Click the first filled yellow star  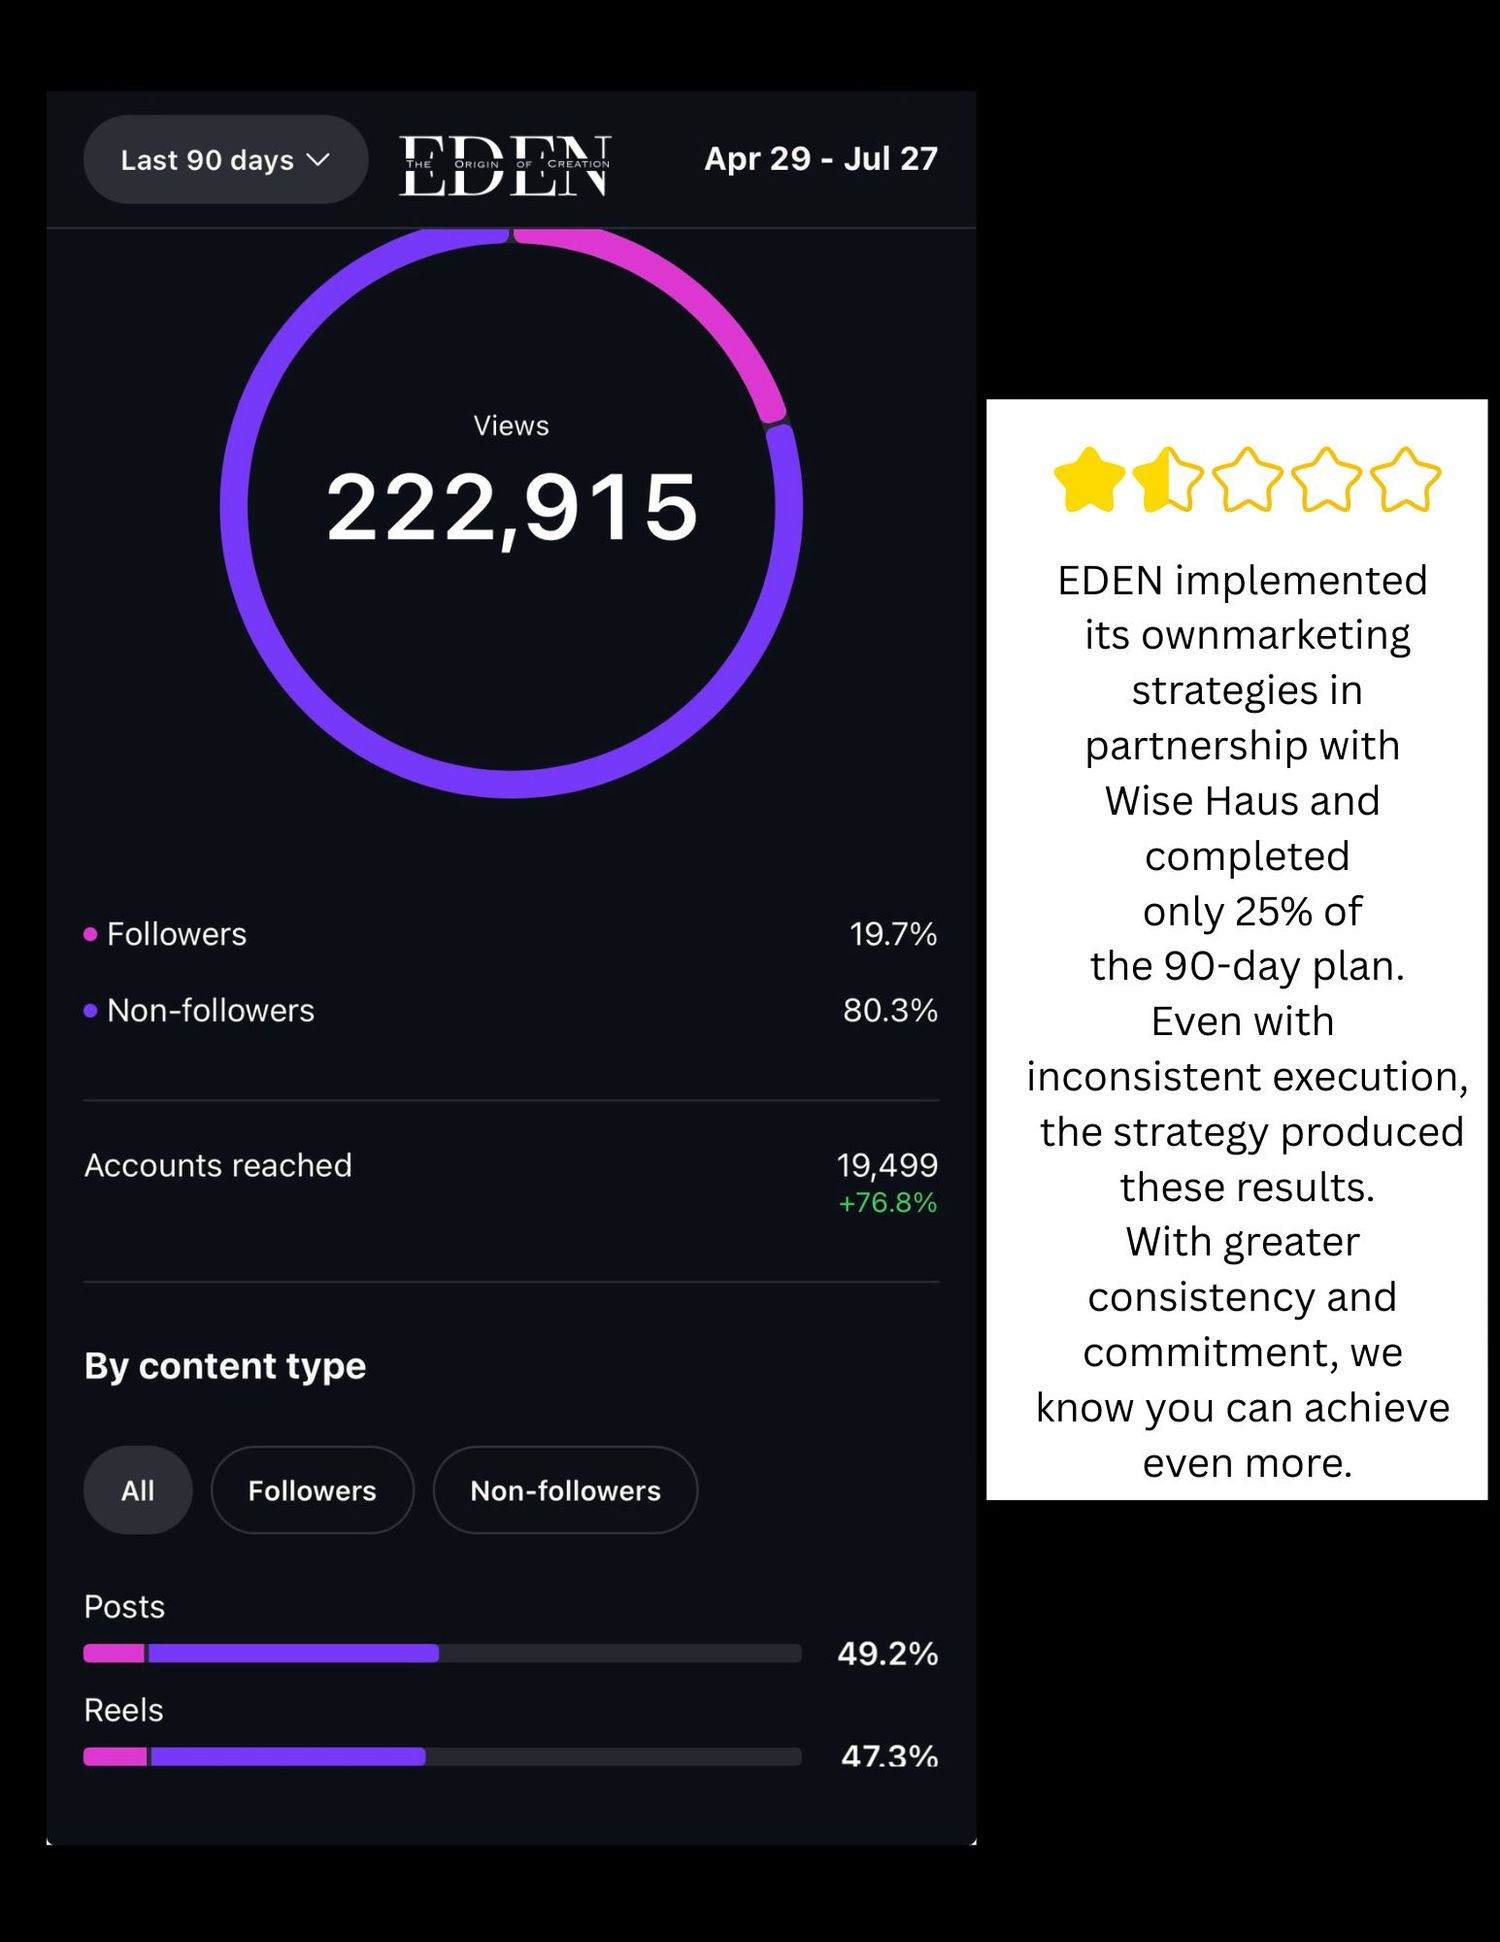tap(1090, 480)
